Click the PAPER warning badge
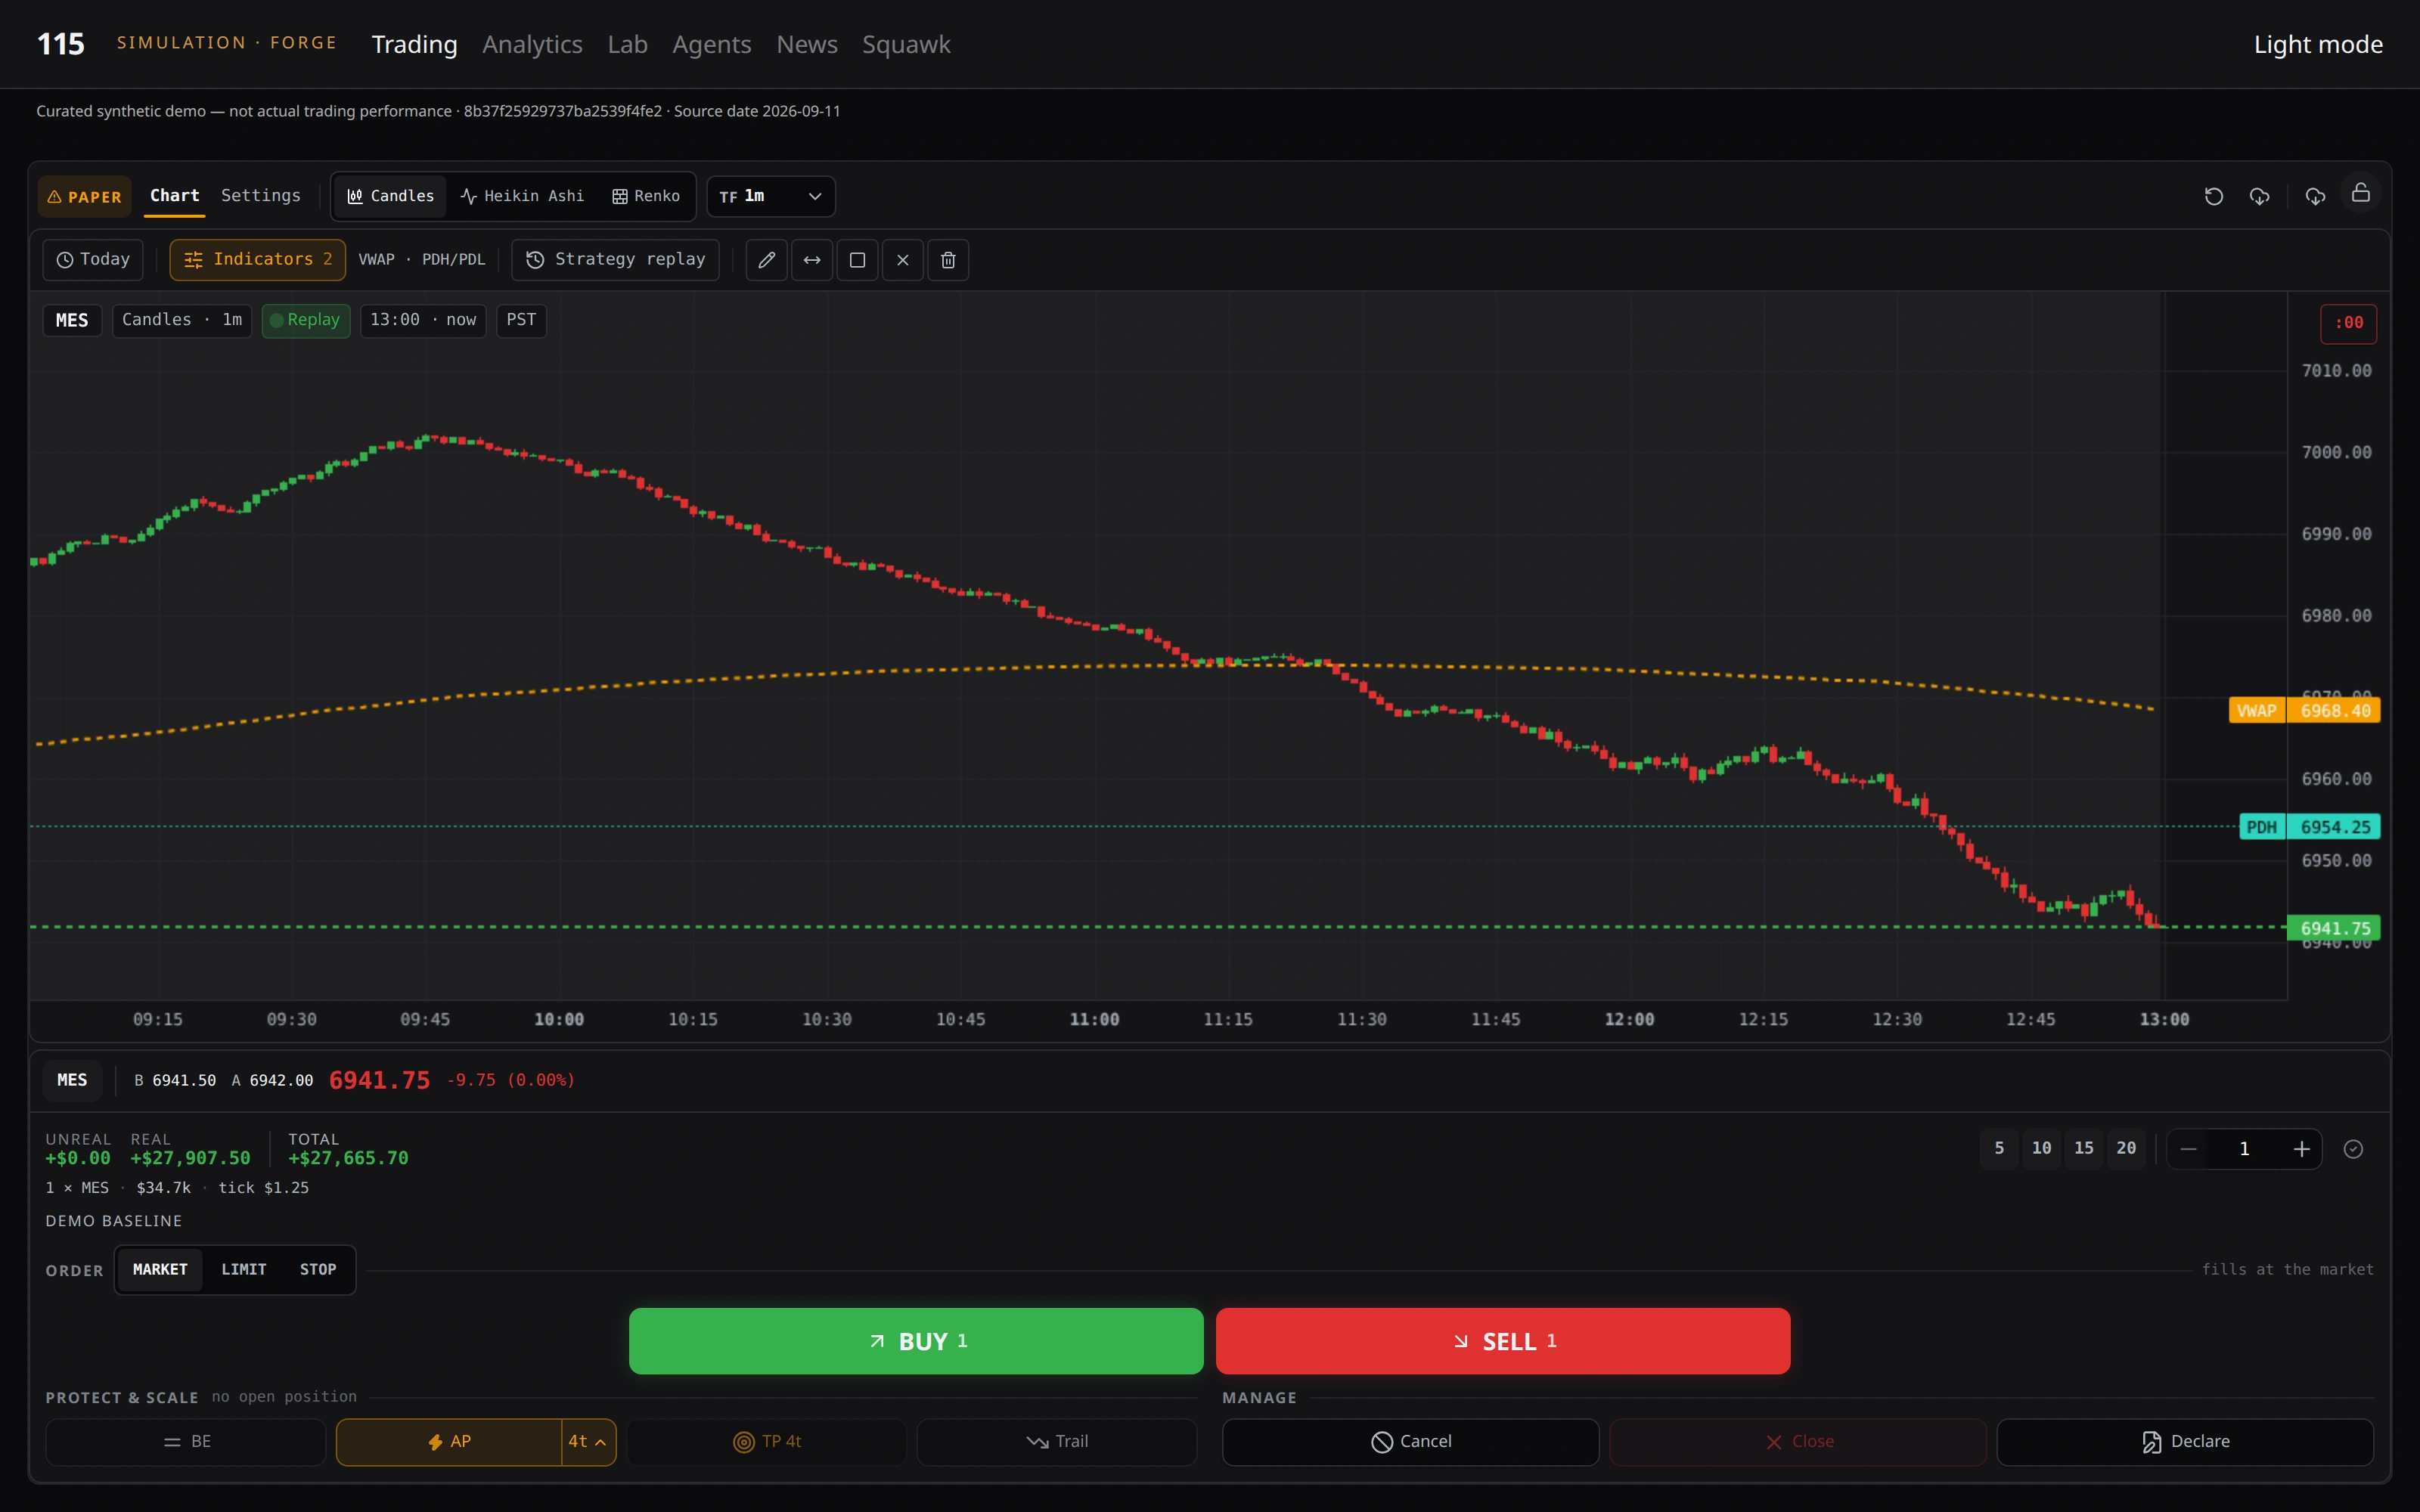 pyautogui.click(x=85, y=197)
